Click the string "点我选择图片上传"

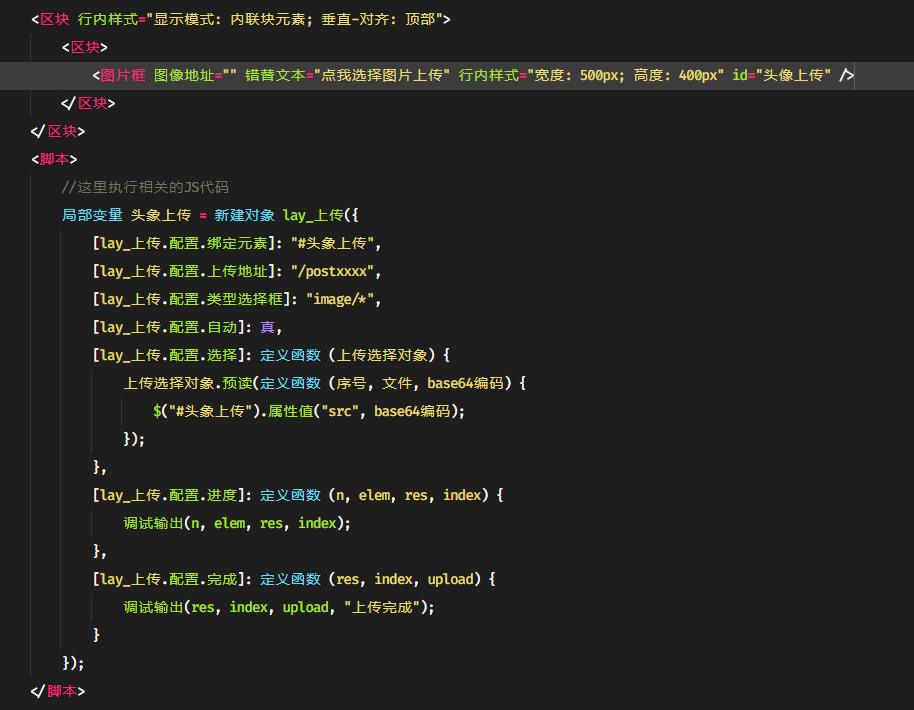(382, 76)
